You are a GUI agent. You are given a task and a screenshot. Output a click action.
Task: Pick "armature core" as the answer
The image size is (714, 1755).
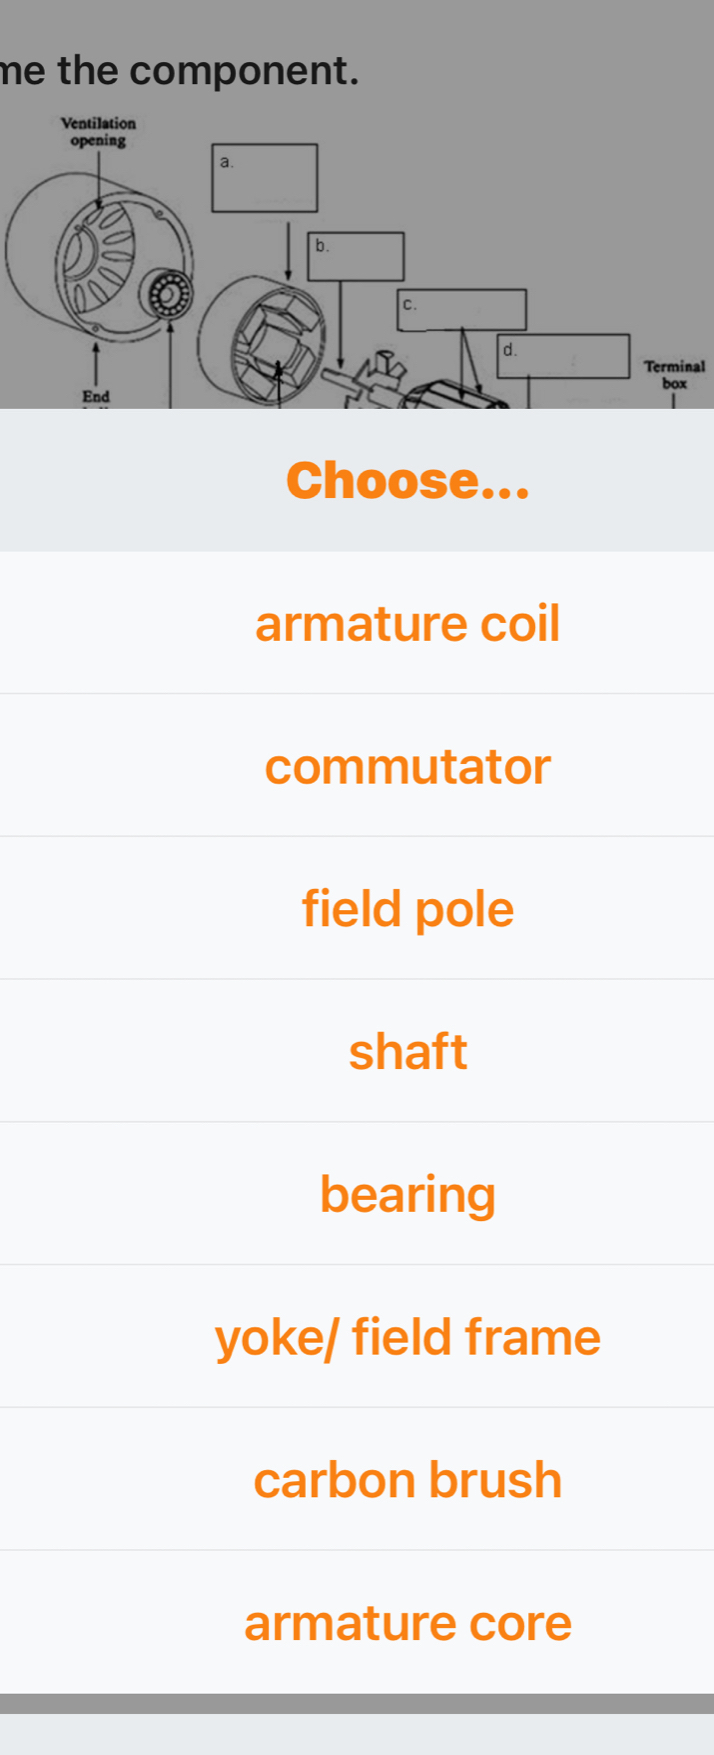pos(407,1623)
